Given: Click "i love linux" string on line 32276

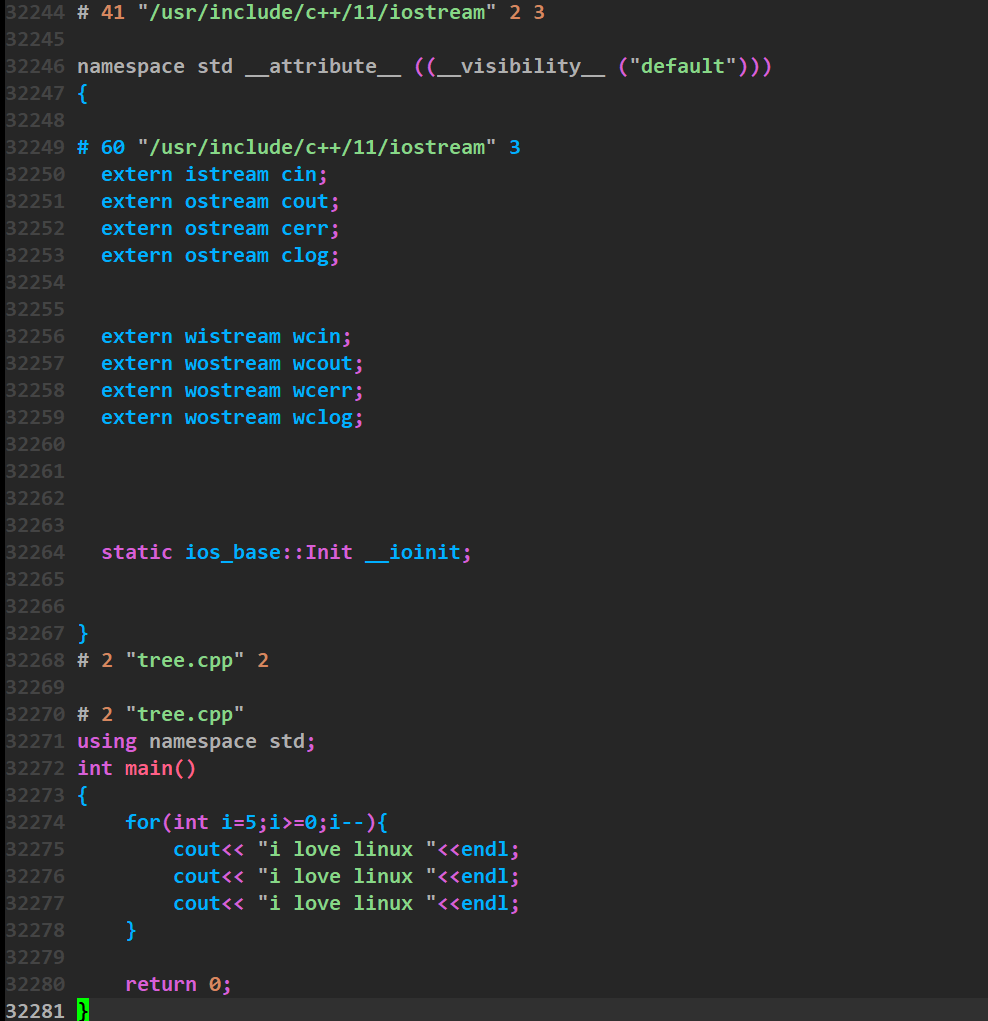Looking at the screenshot, I should pyautogui.click(x=346, y=876).
